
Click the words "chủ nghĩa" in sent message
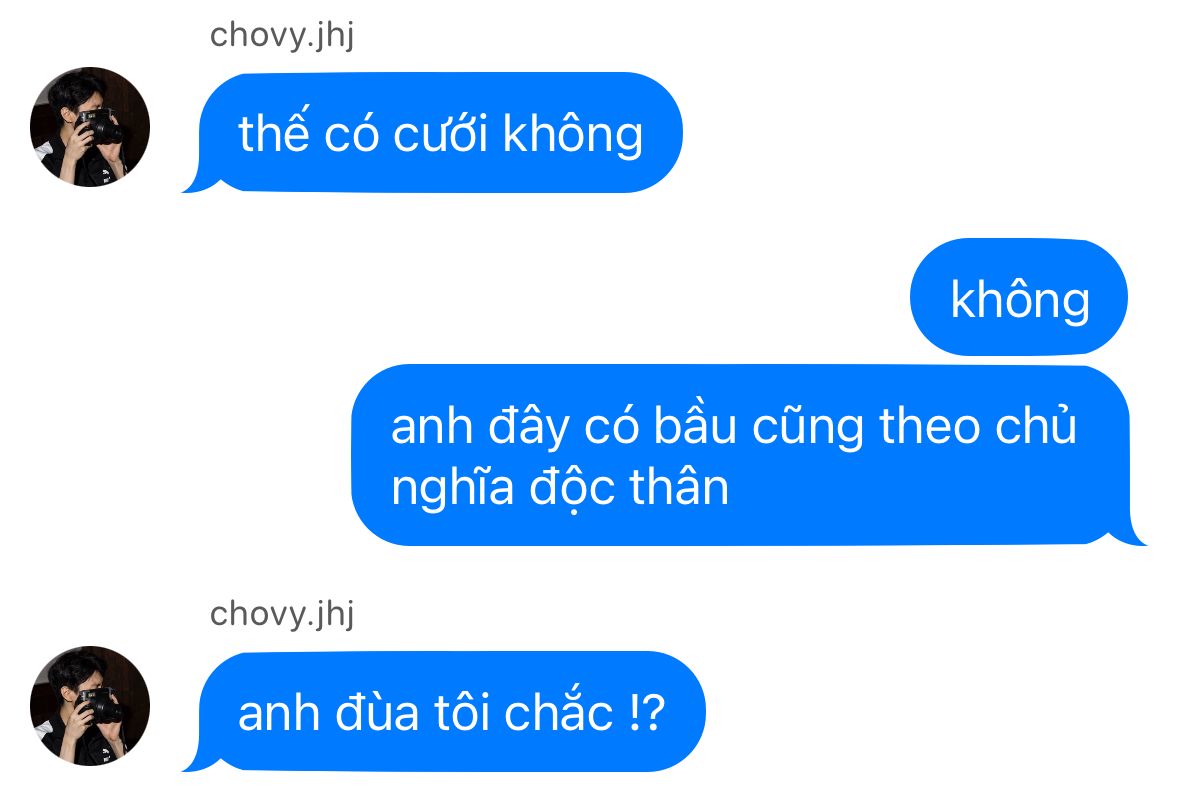coord(735,456)
